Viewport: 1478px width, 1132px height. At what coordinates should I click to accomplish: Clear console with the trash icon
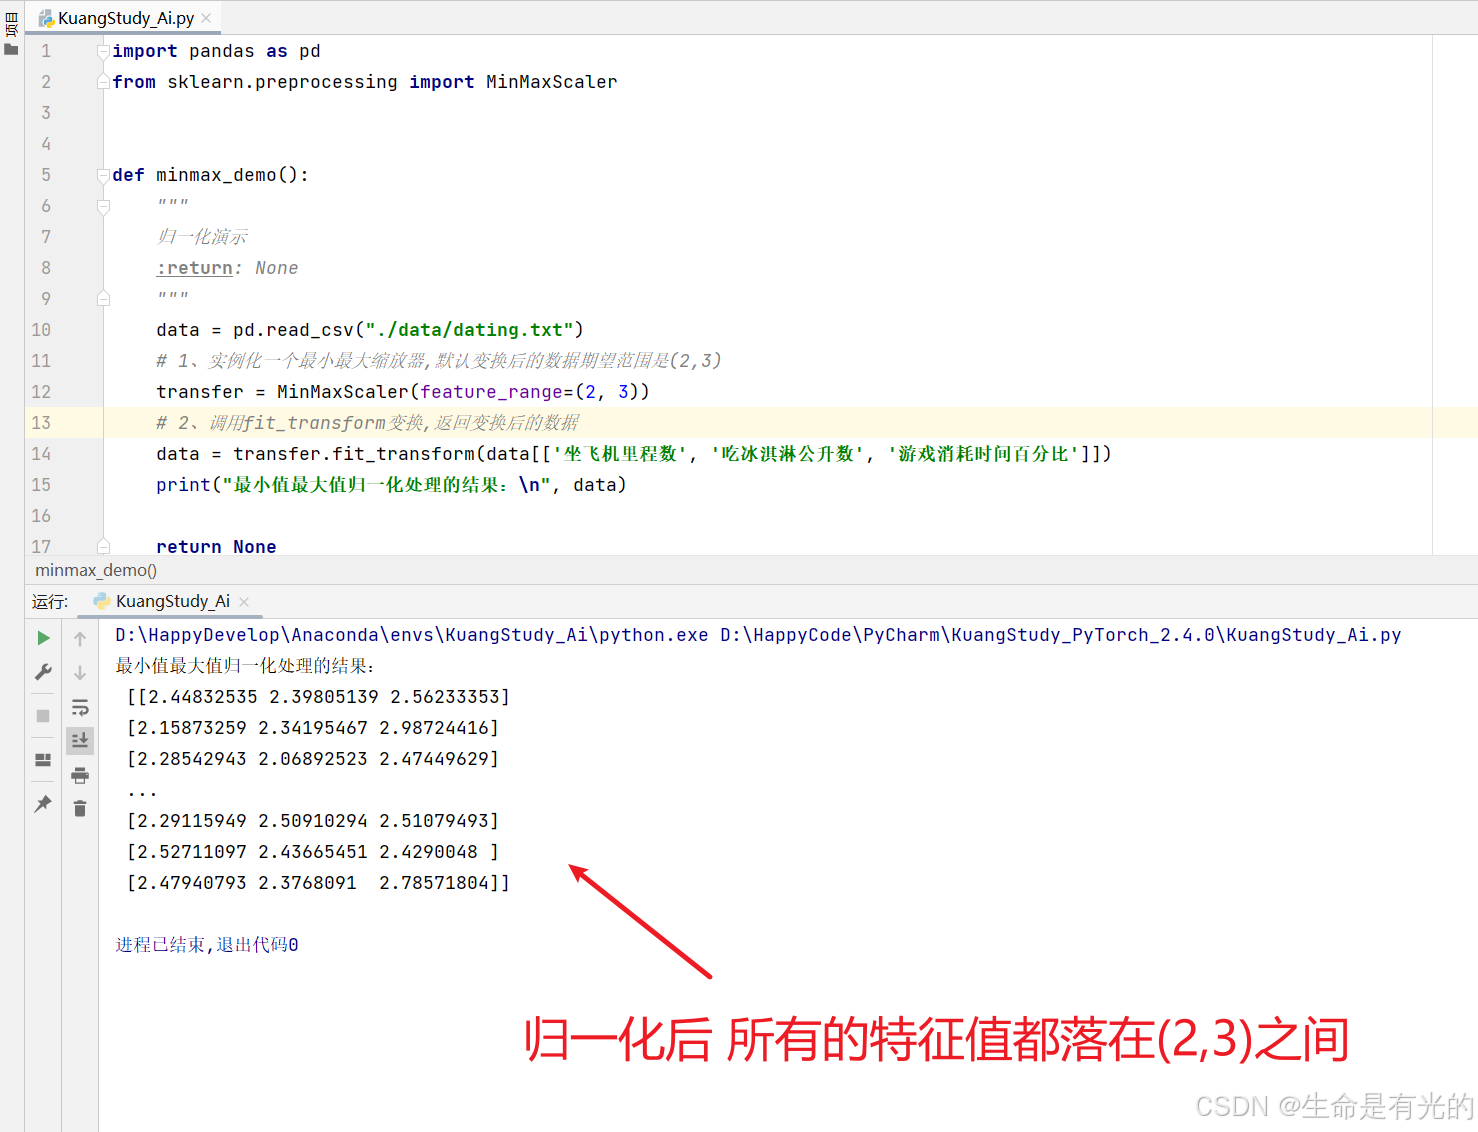tap(80, 808)
